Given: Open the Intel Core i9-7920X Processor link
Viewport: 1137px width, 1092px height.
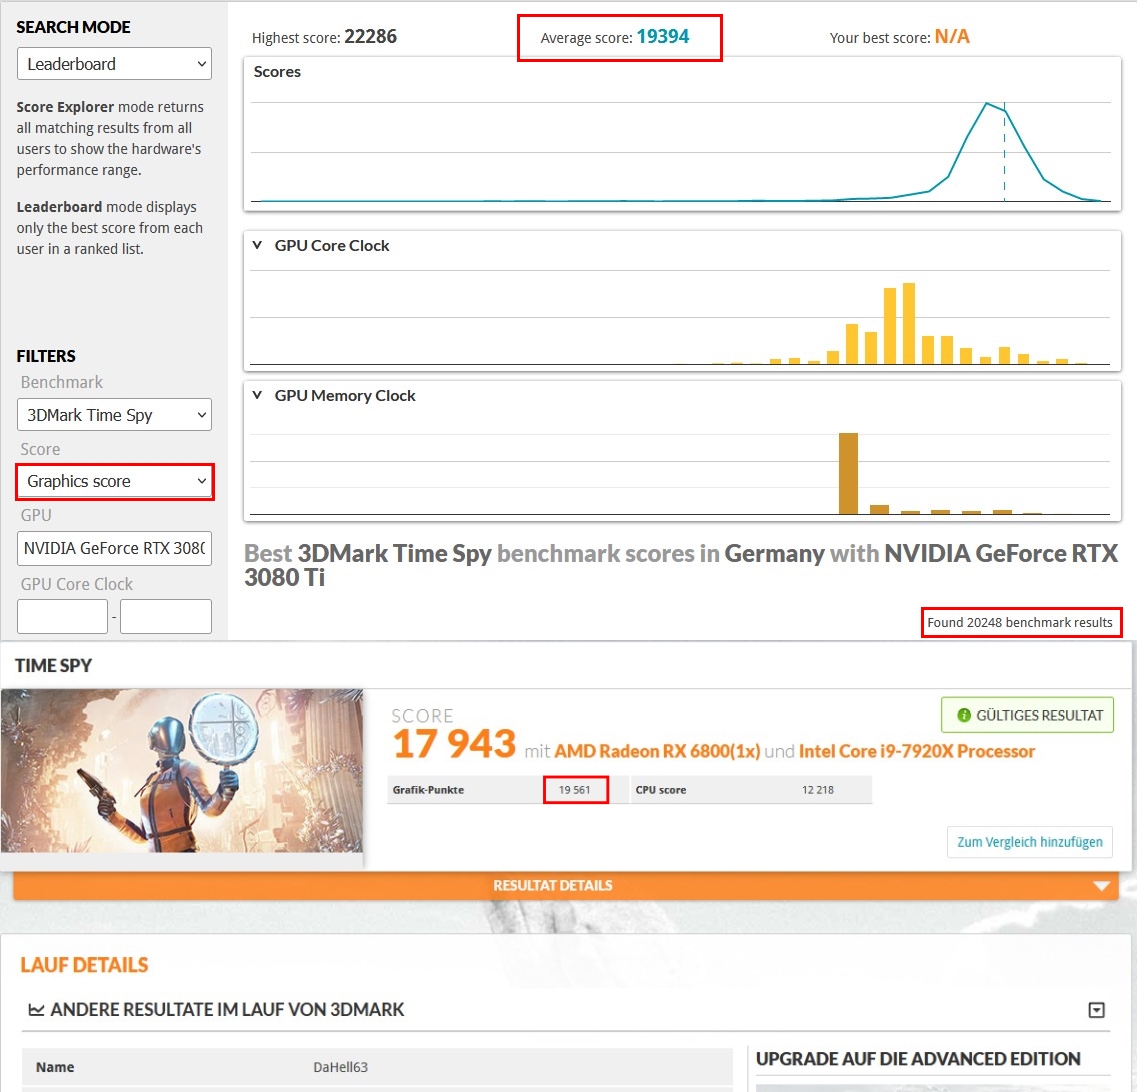Looking at the screenshot, I should (x=917, y=751).
